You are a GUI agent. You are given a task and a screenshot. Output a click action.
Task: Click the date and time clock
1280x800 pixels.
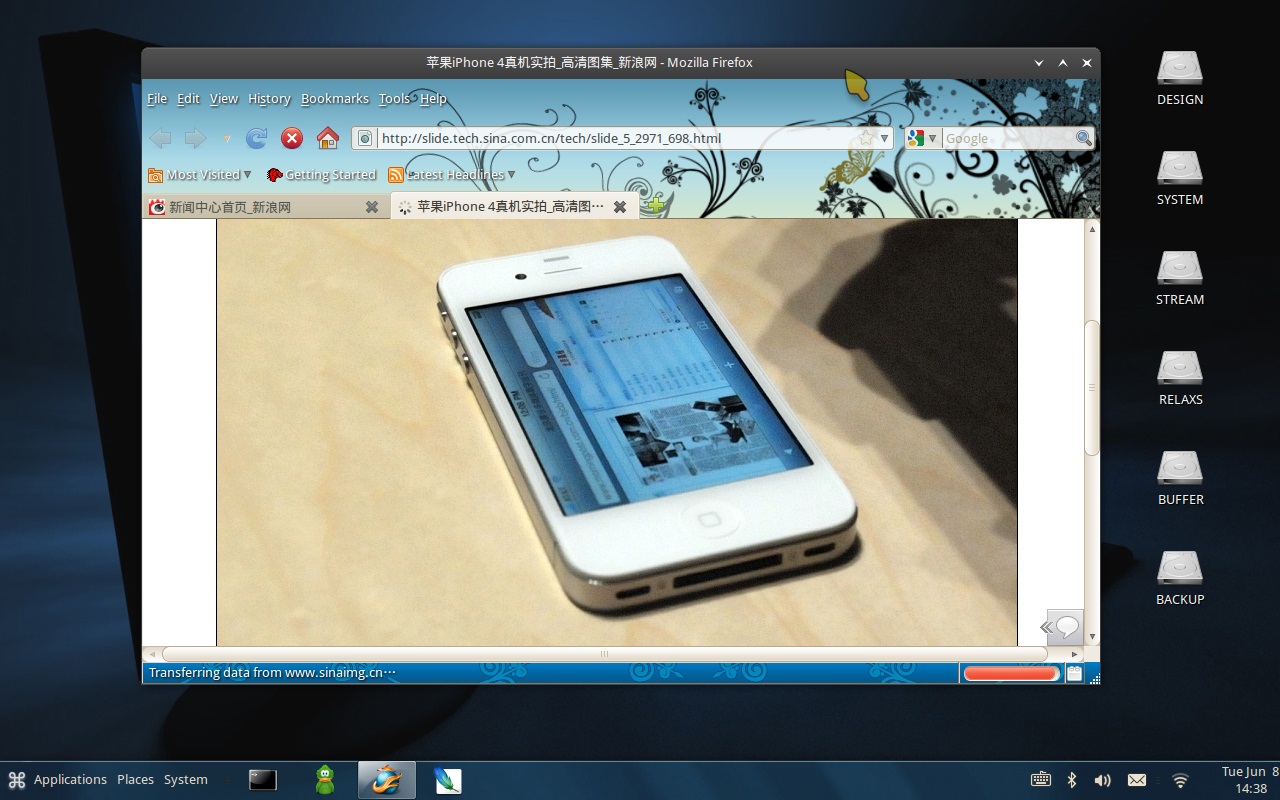coord(1250,780)
